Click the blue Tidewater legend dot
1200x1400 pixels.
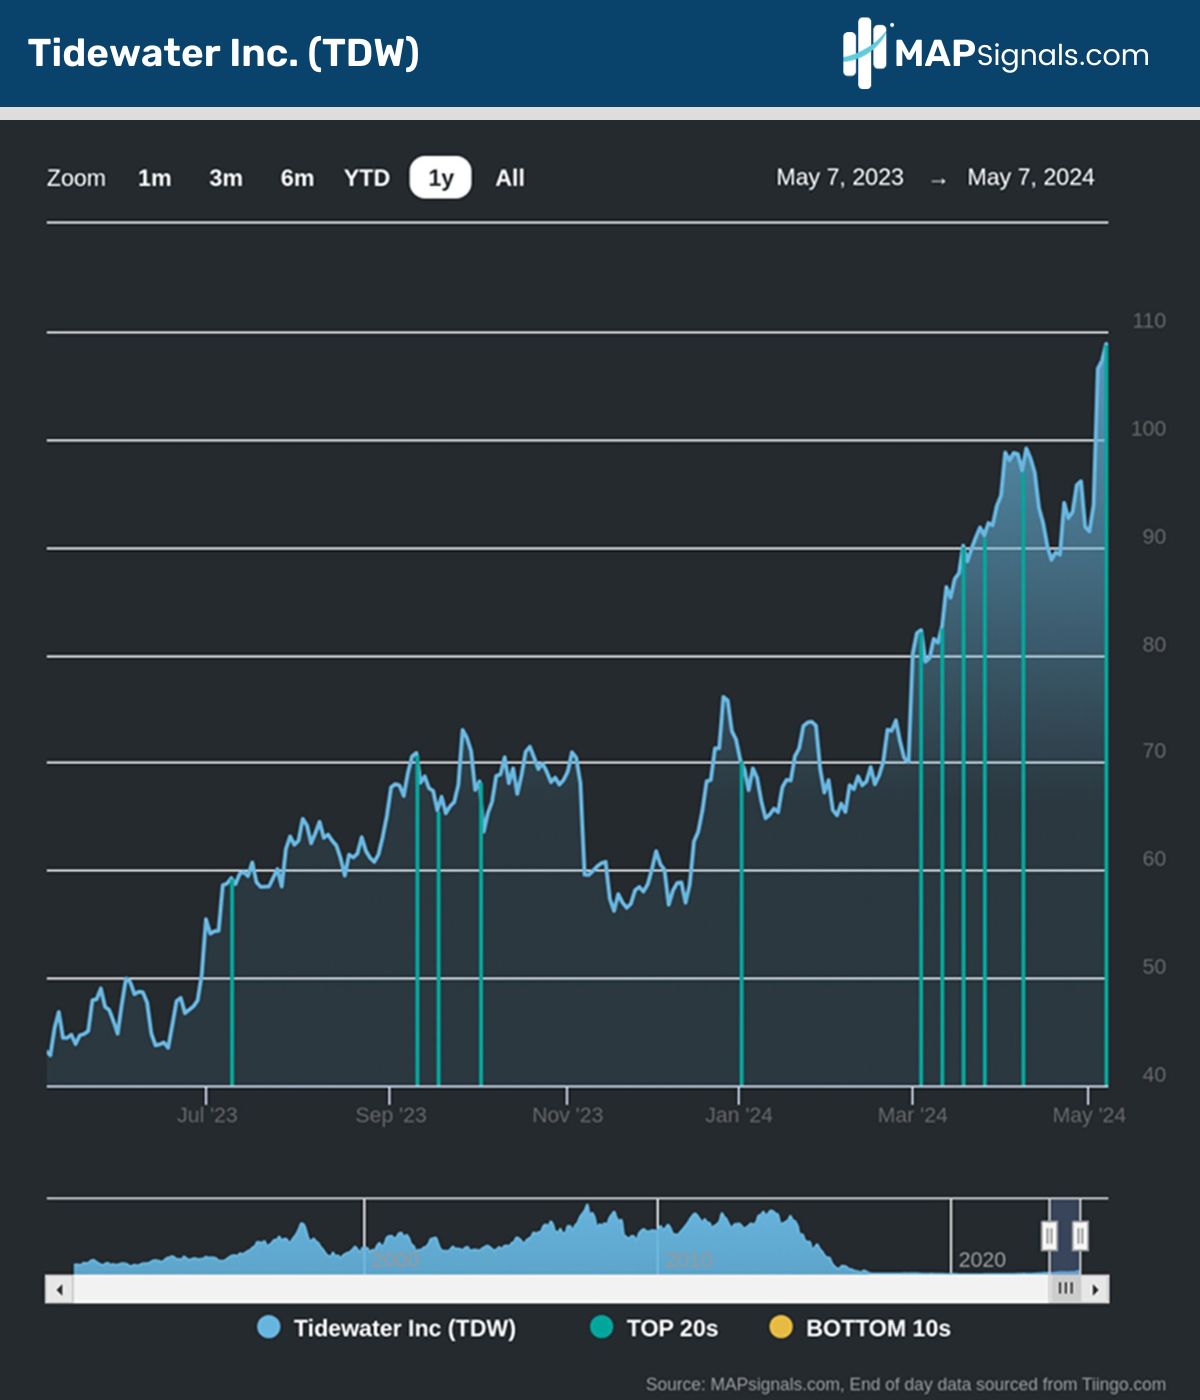point(268,1327)
